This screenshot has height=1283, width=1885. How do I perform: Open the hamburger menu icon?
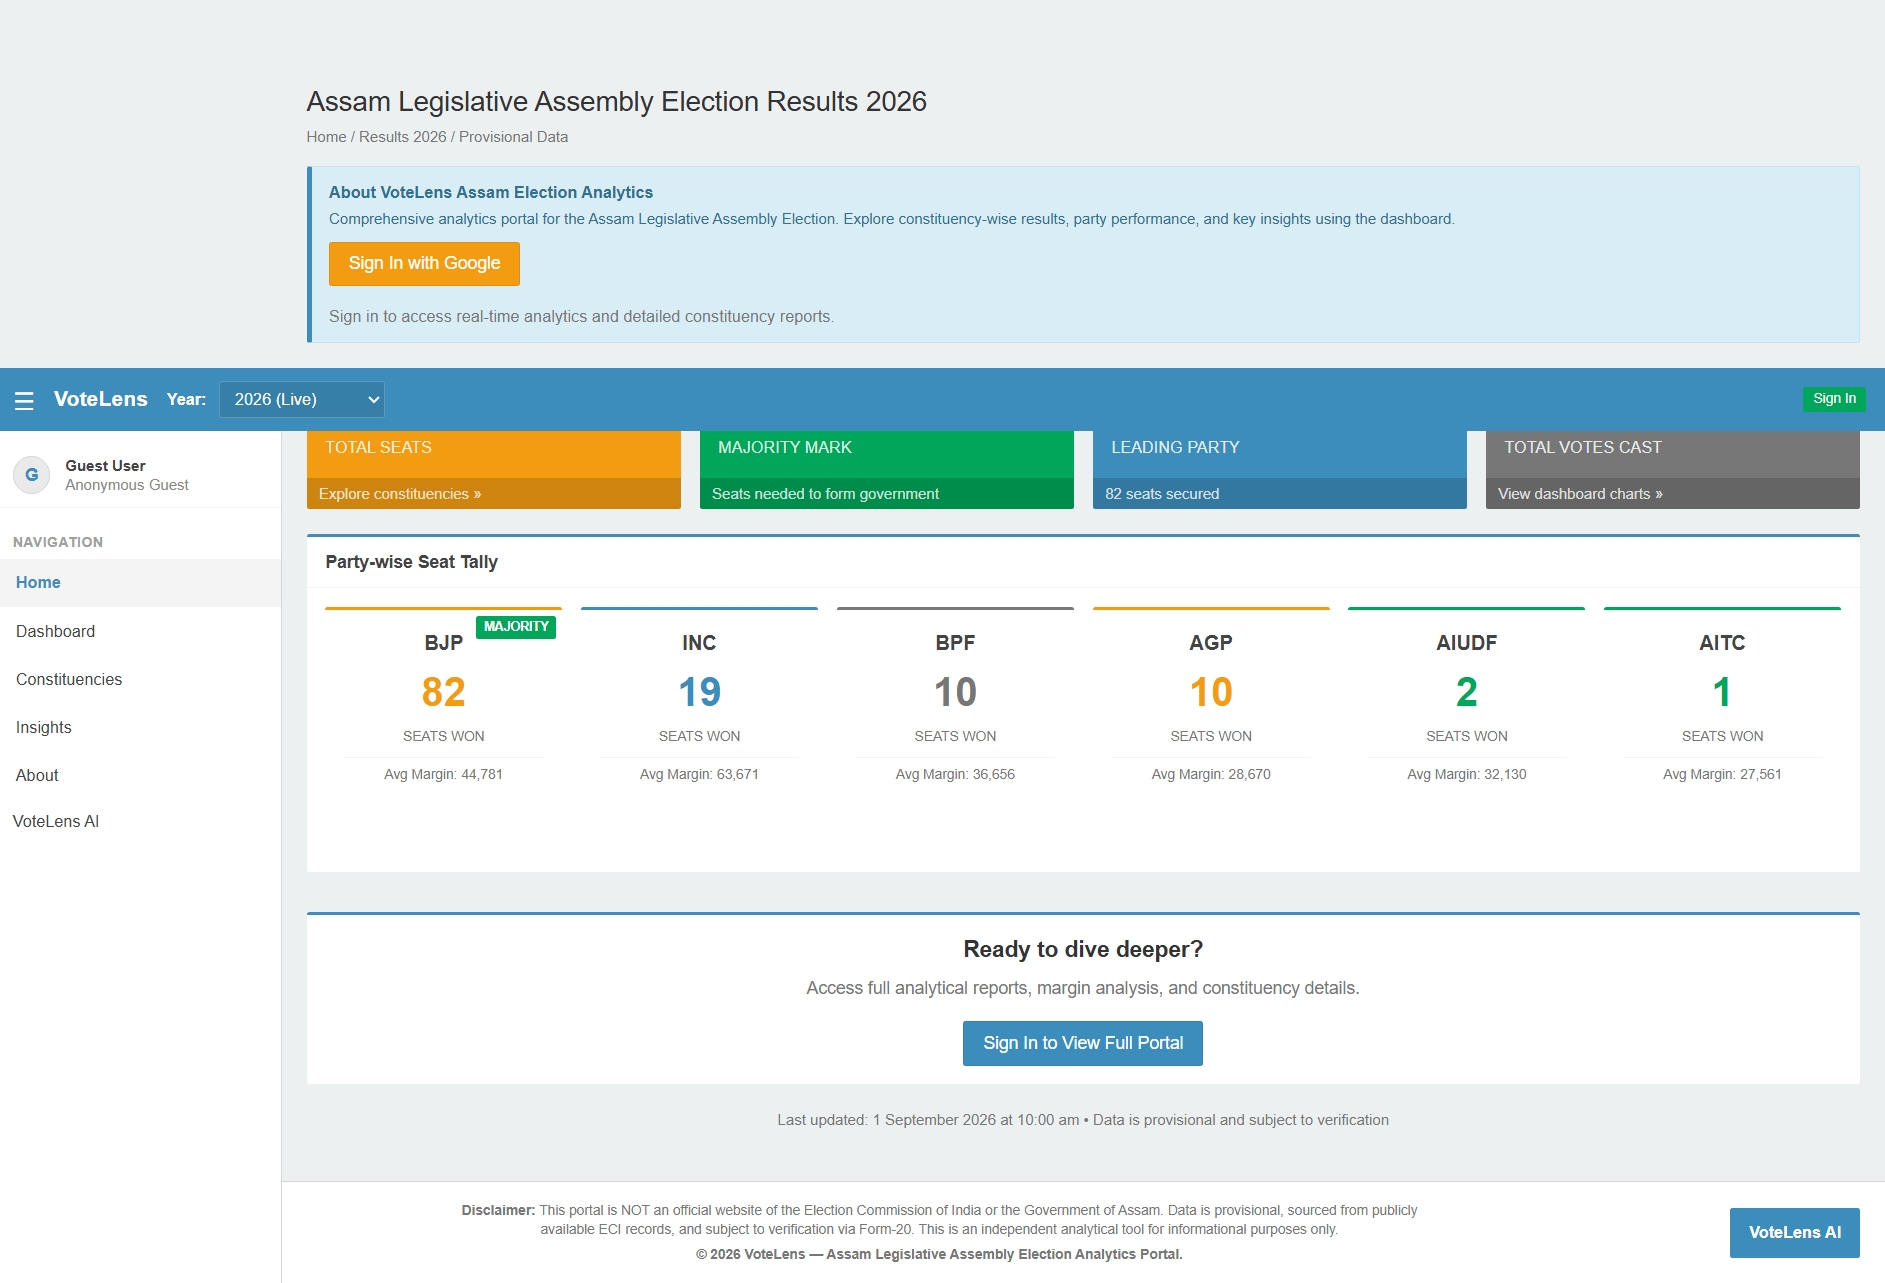(24, 400)
